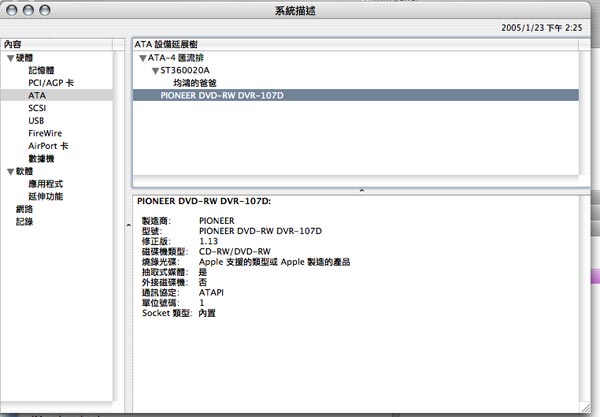Collapse the 硬體 hardware section
This screenshot has width=600, height=417.
tap(11, 58)
